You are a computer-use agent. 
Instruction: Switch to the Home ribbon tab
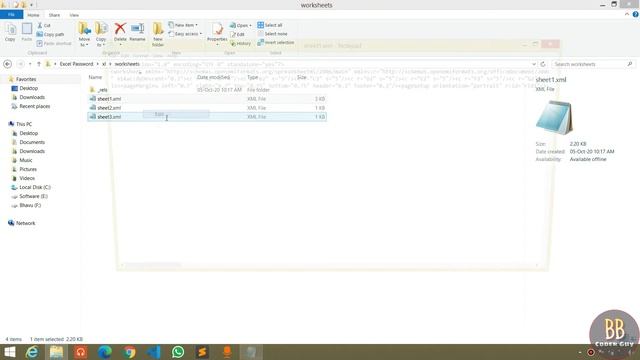33,15
